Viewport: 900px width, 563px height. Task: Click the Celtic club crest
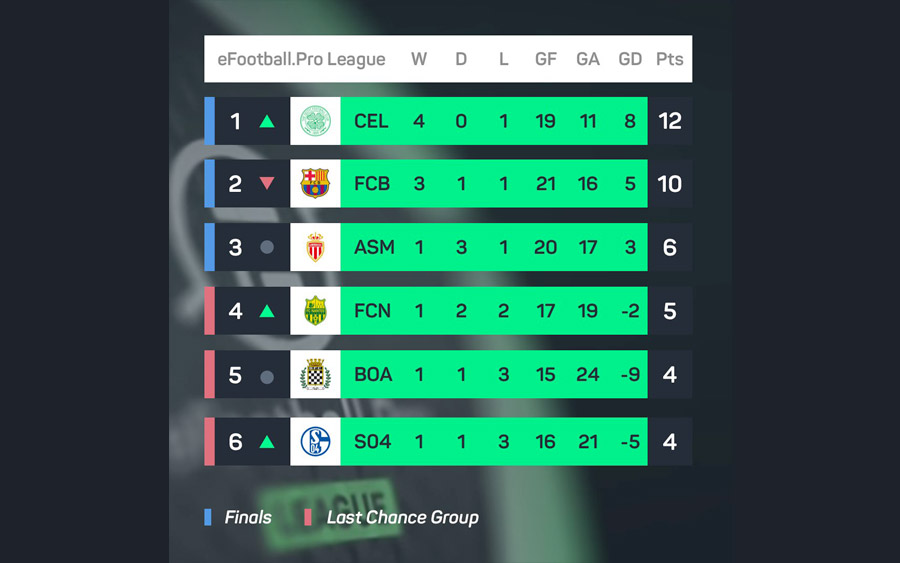315,121
